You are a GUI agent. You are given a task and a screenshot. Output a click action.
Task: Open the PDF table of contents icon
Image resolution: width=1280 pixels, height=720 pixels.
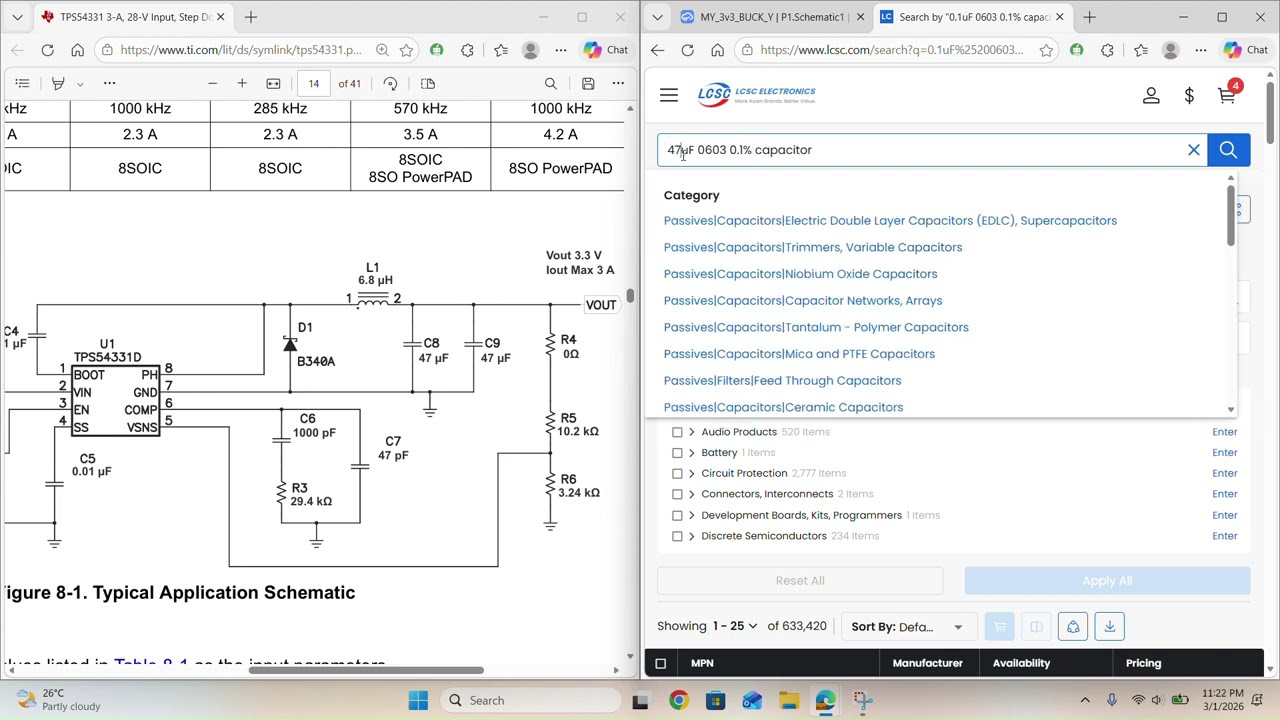22,83
